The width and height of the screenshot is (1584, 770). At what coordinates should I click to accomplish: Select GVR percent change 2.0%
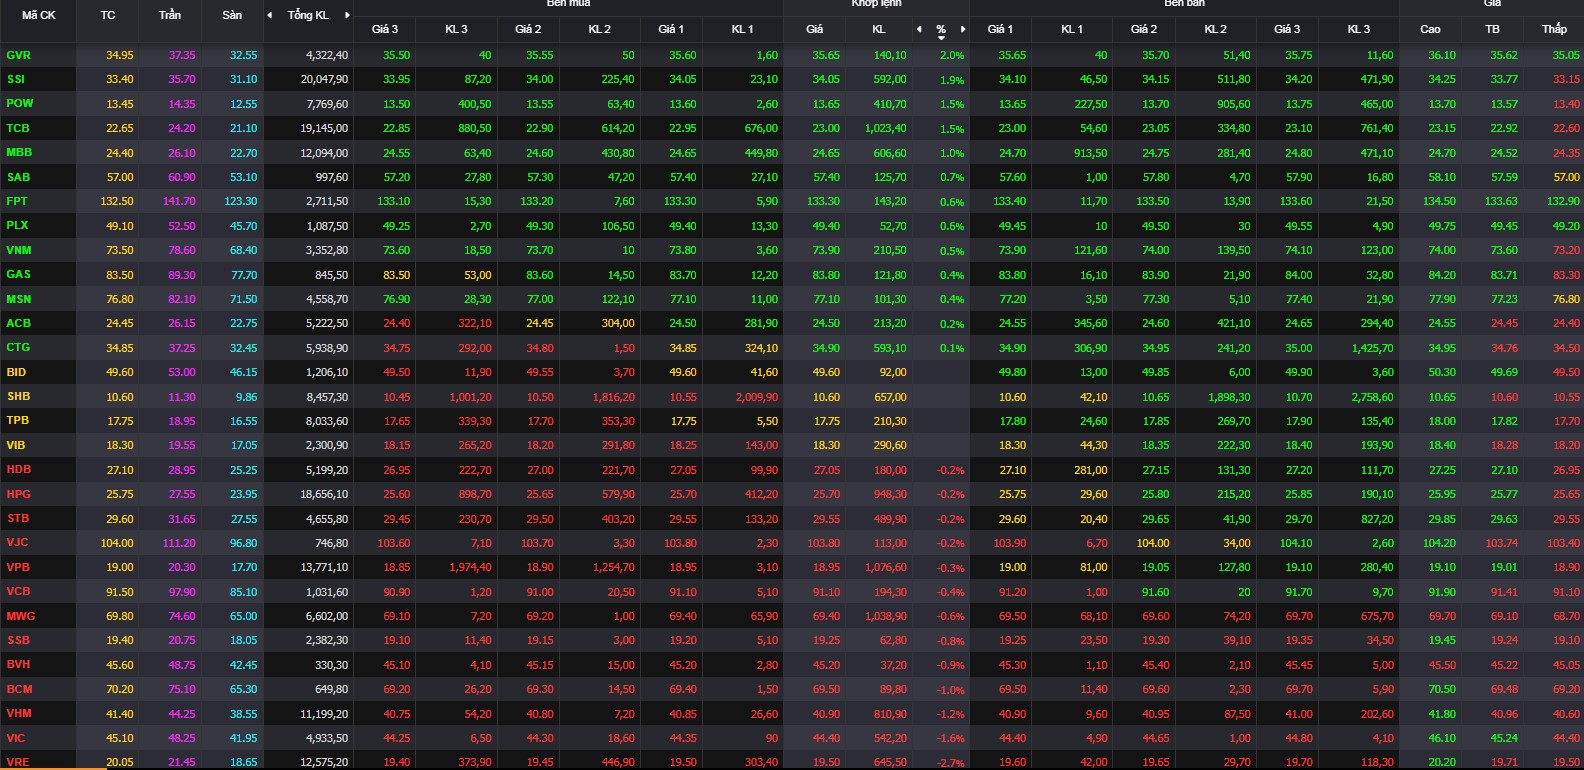952,56
